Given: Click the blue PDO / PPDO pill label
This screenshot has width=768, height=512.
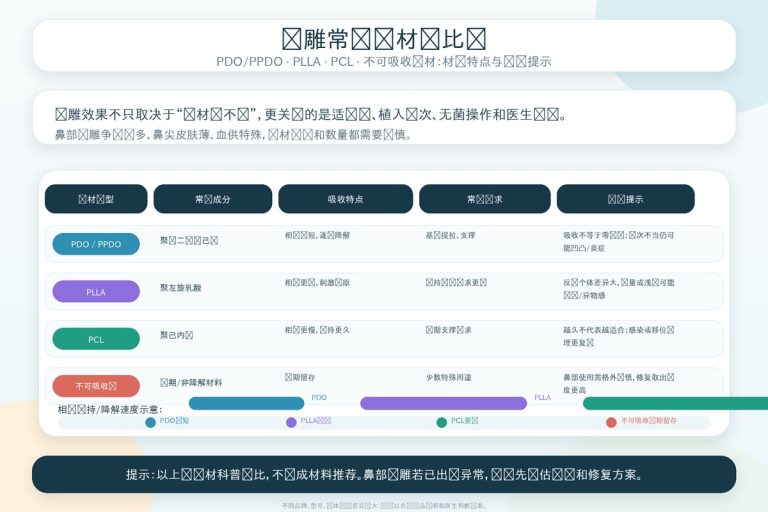Looking at the screenshot, I should [96, 244].
